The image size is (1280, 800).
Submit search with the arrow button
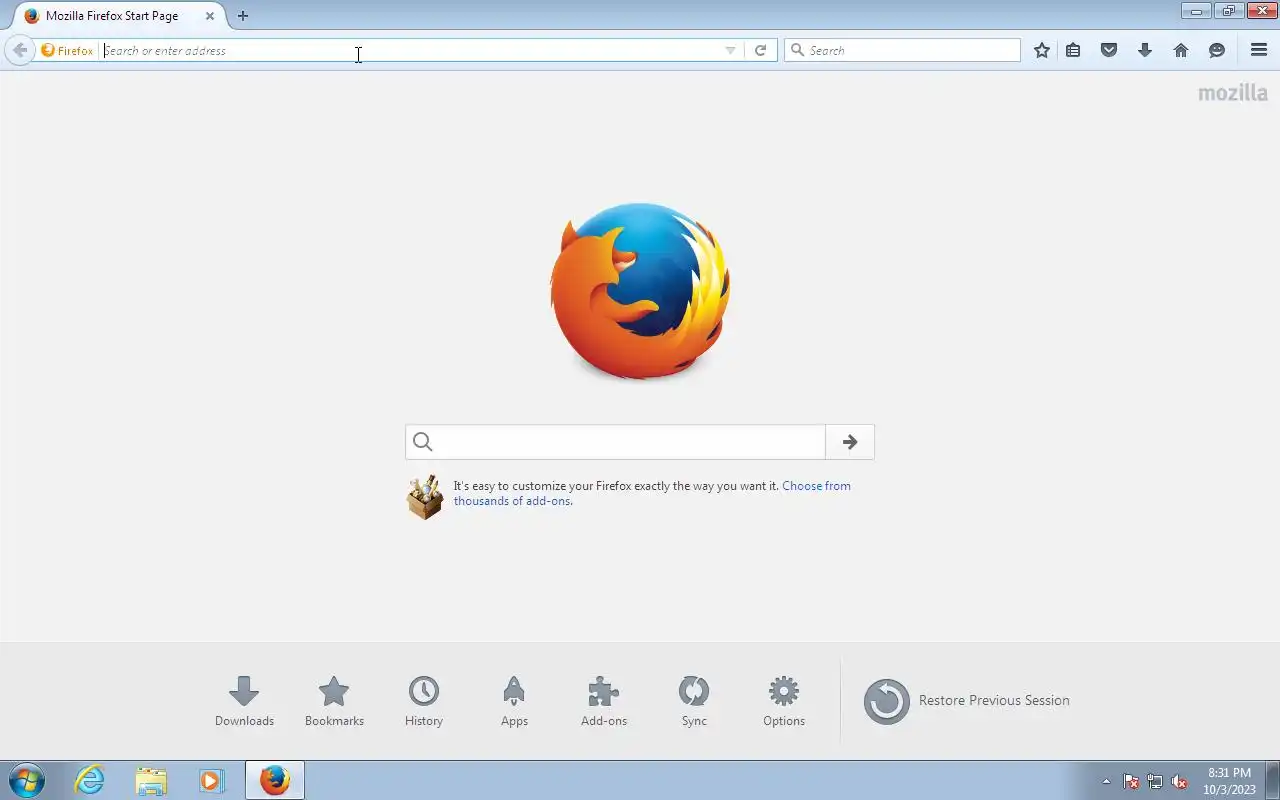click(x=850, y=442)
